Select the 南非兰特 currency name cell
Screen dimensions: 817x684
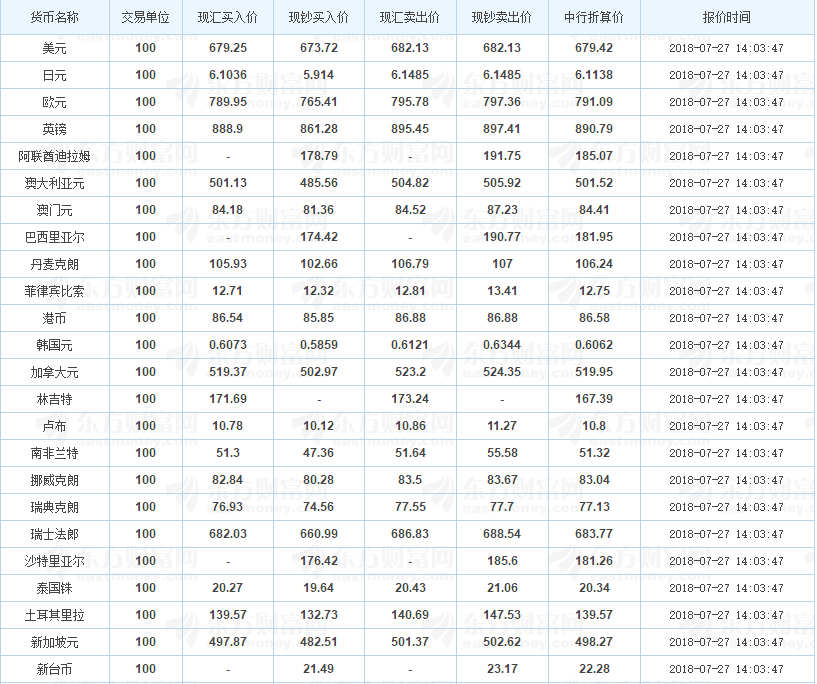[55, 453]
